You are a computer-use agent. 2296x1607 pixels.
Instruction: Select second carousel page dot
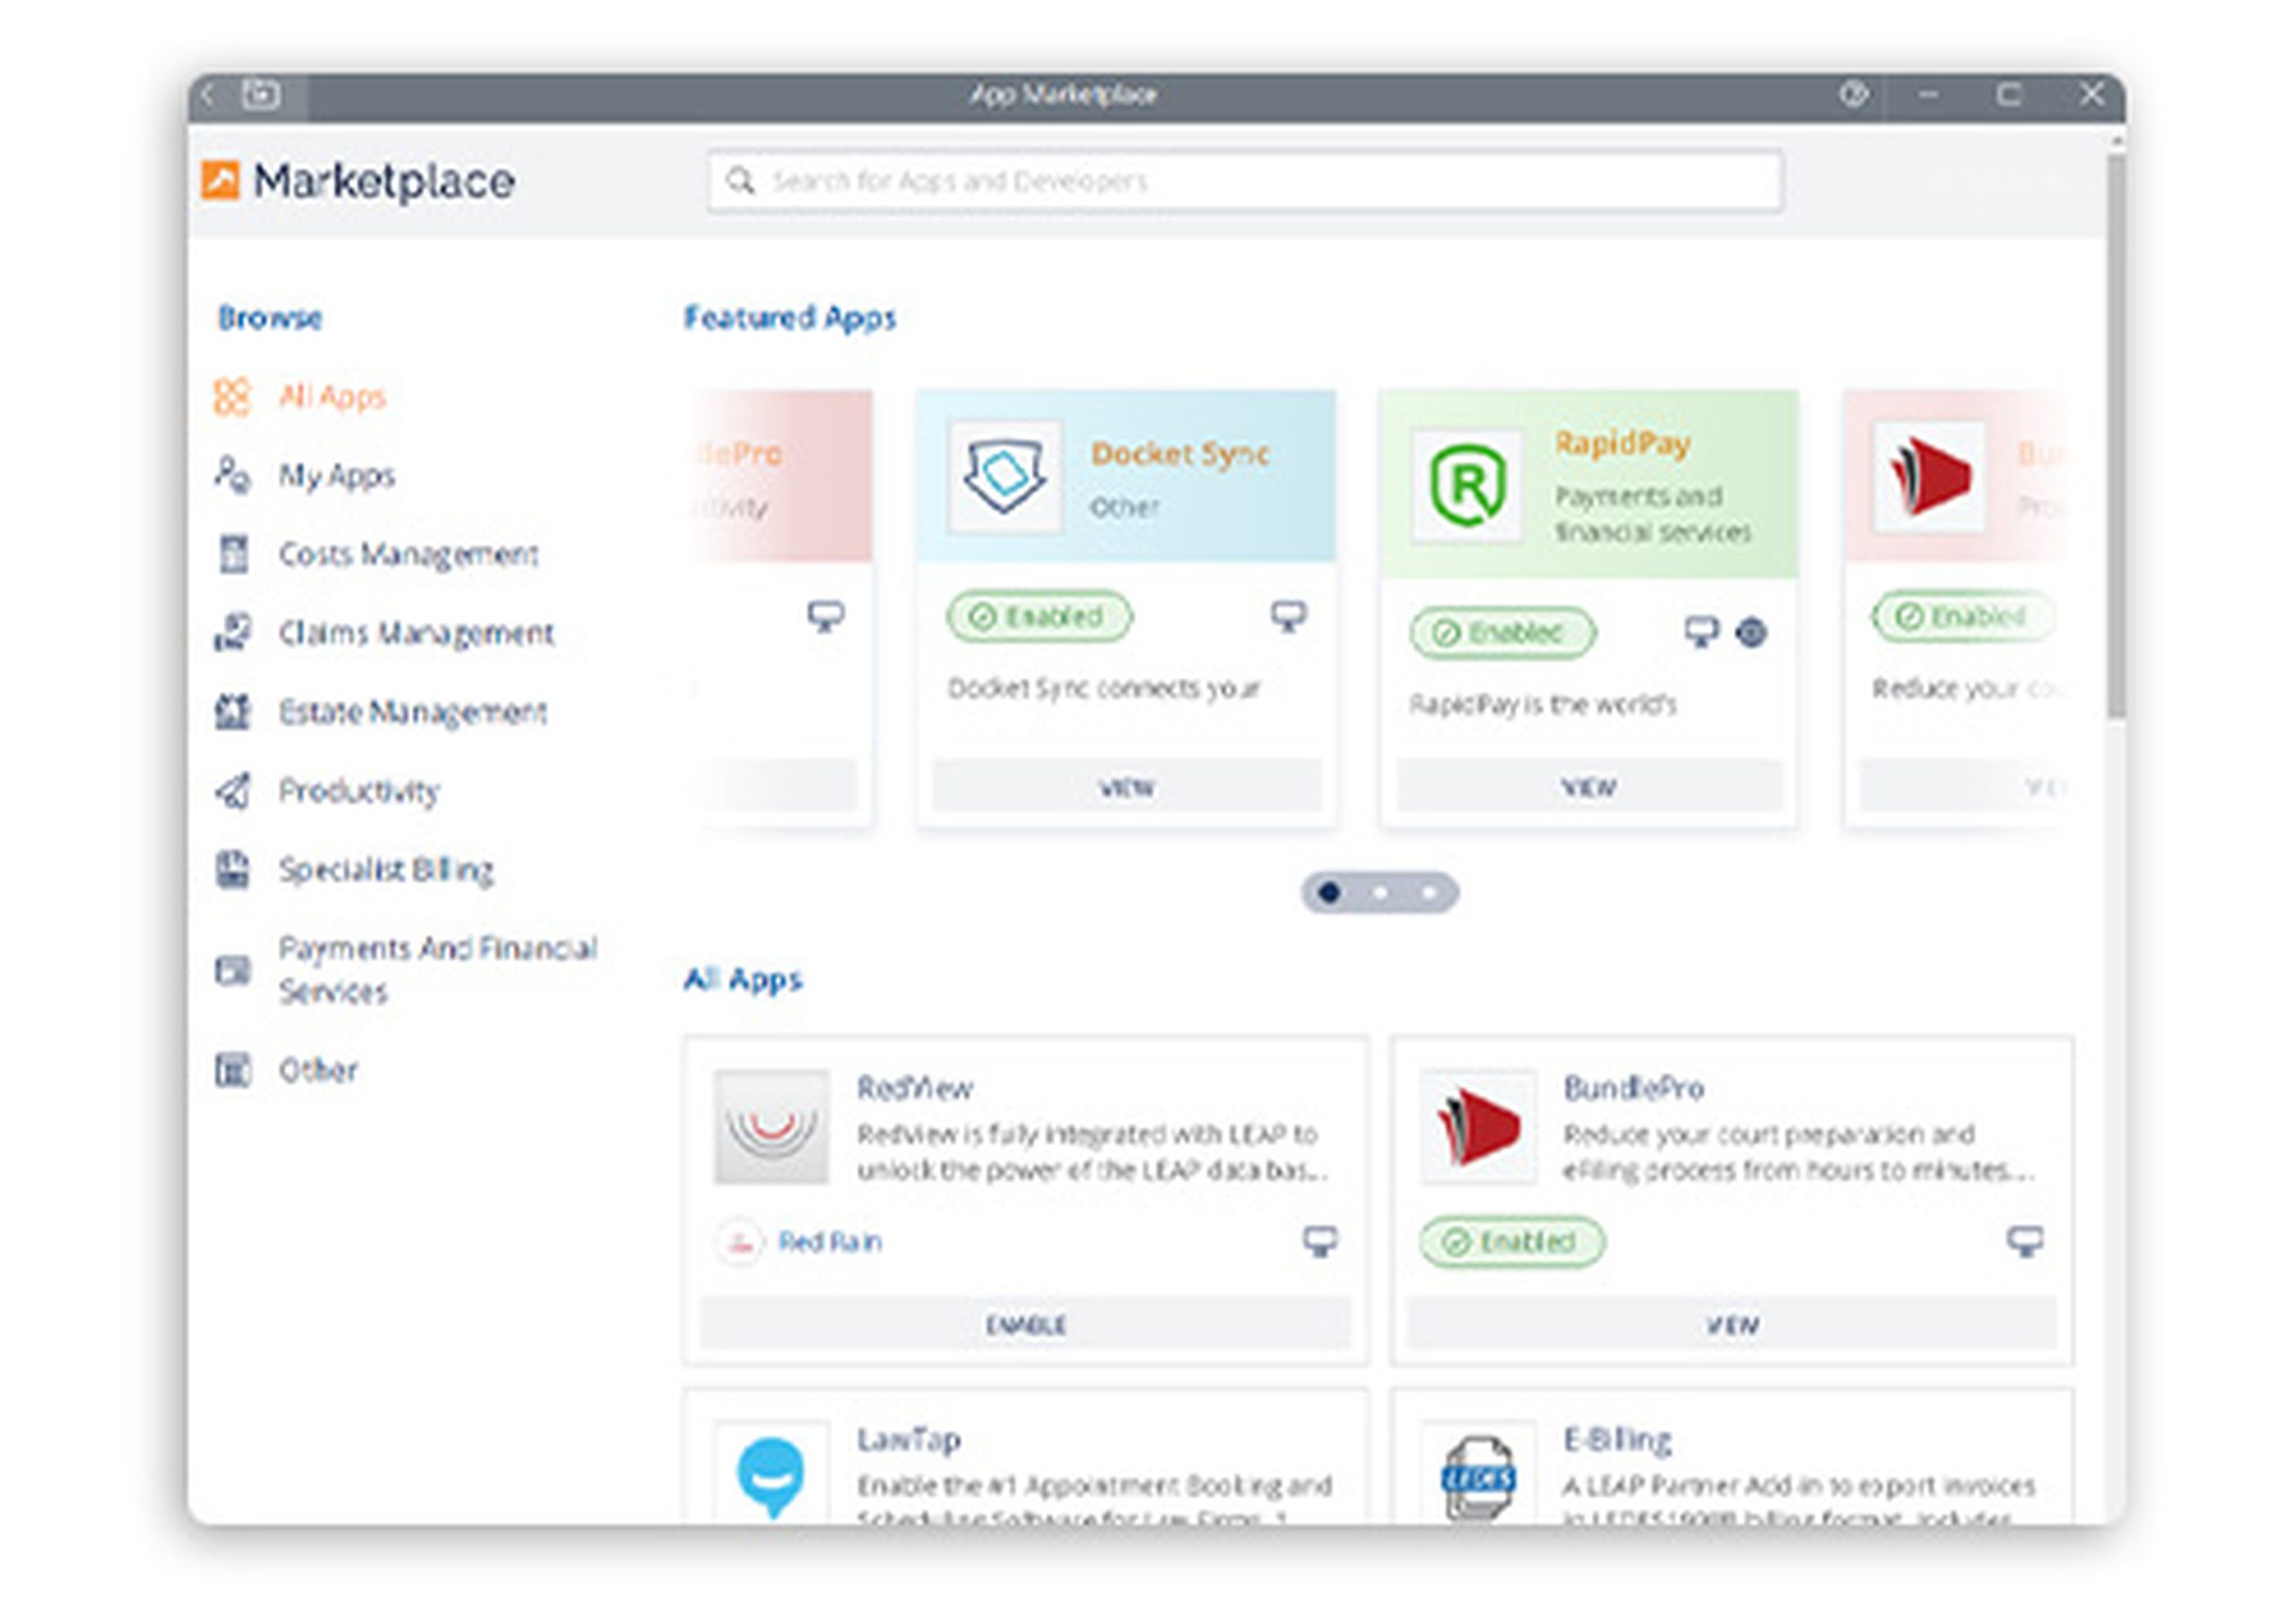pyautogui.click(x=1380, y=892)
